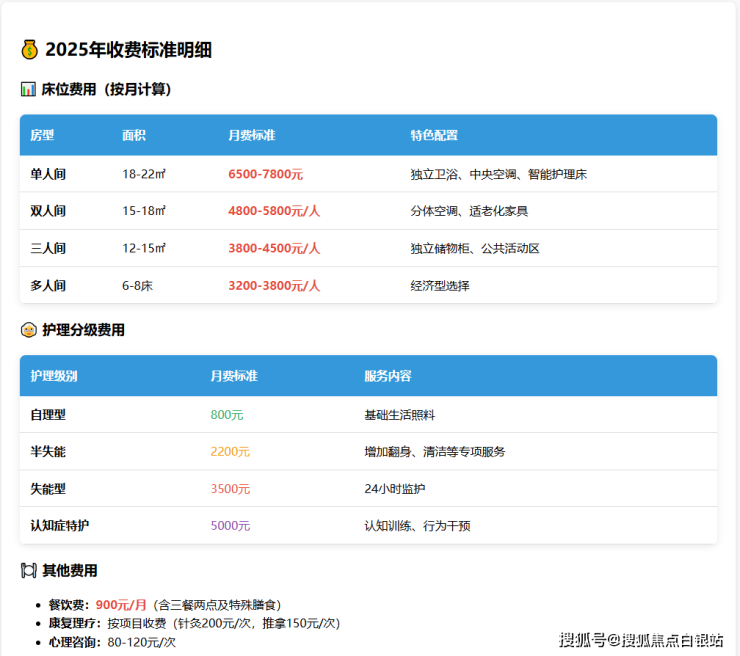Click the elderly face icon beside 护理分级费用
The height and width of the screenshot is (656, 740).
[x=28, y=330]
